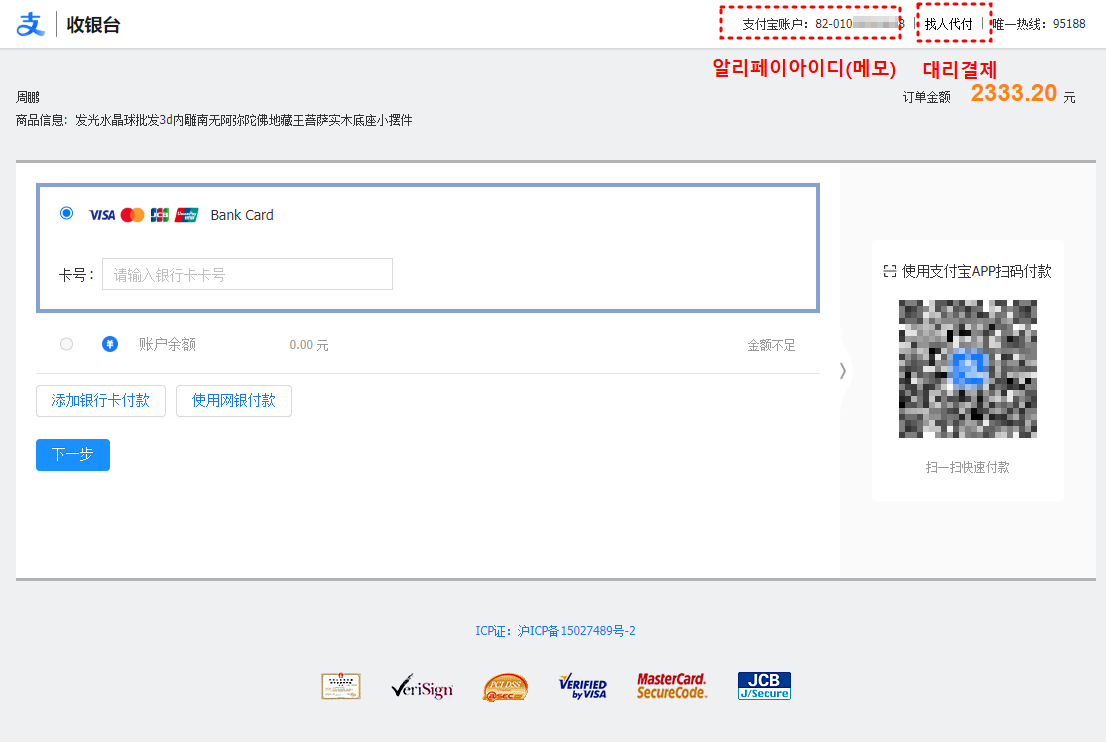1106x742 pixels.
Task: Click the card number input field
Action: point(247,273)
